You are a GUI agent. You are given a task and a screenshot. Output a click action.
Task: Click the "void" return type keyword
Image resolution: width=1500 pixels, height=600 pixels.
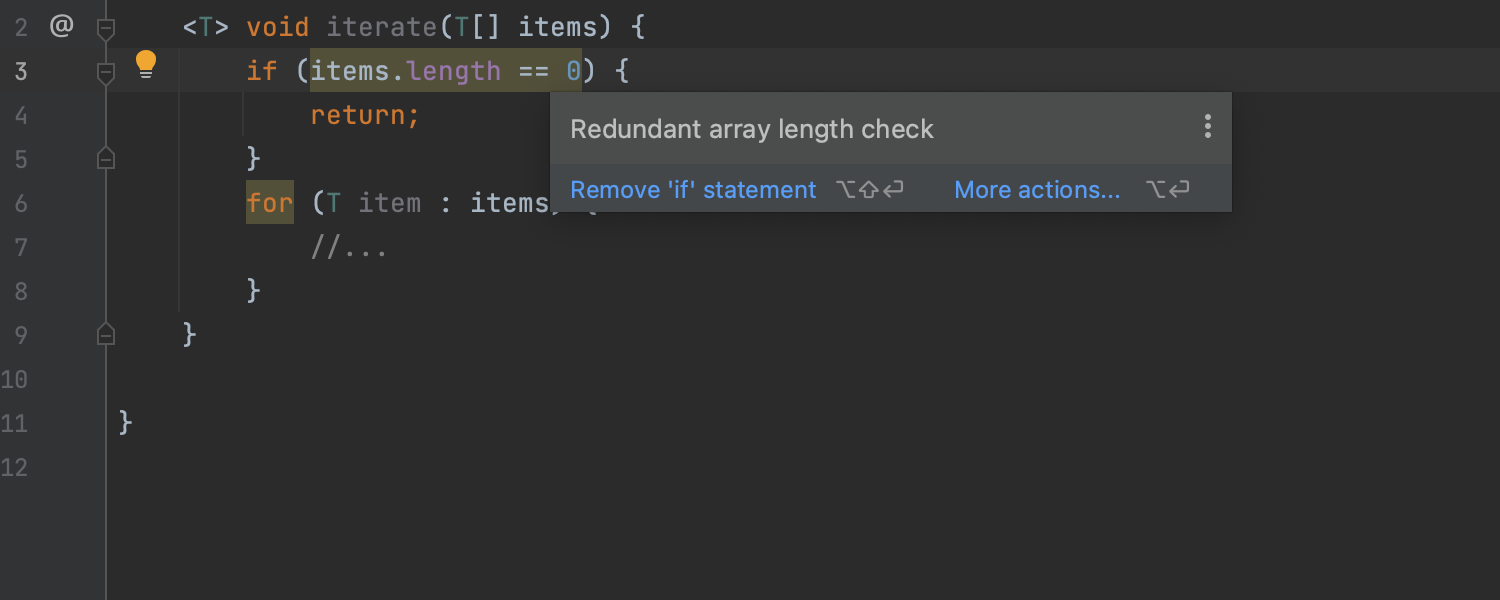pos(278,27)
